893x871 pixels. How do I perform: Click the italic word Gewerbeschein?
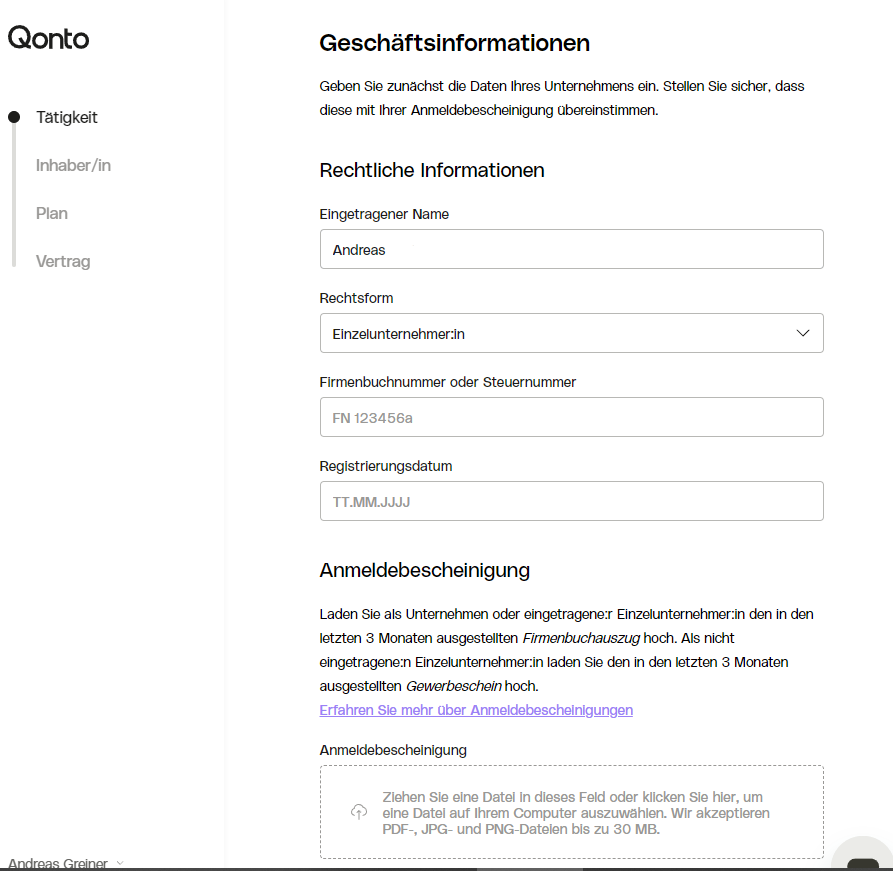(x=454, y=686)
